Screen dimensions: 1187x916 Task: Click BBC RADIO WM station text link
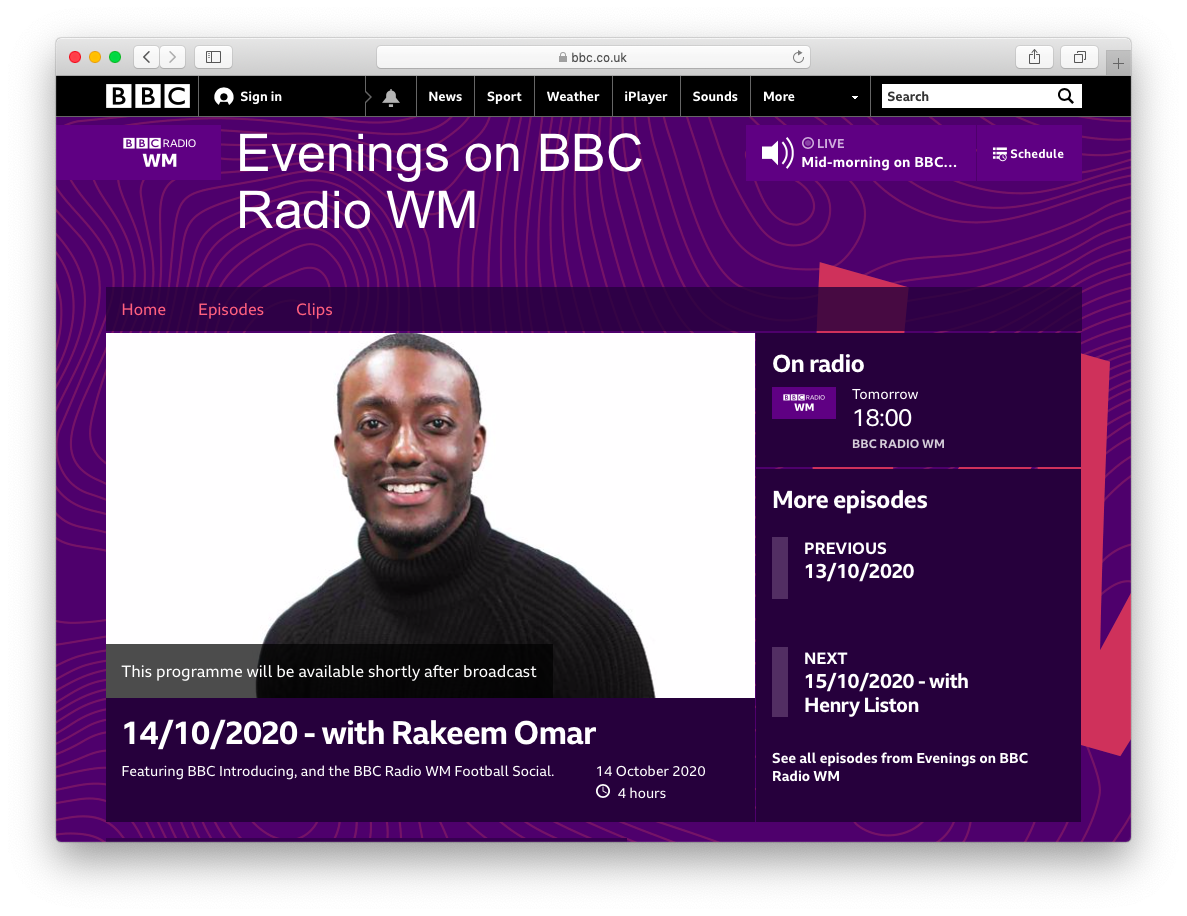tap(899, 444)
